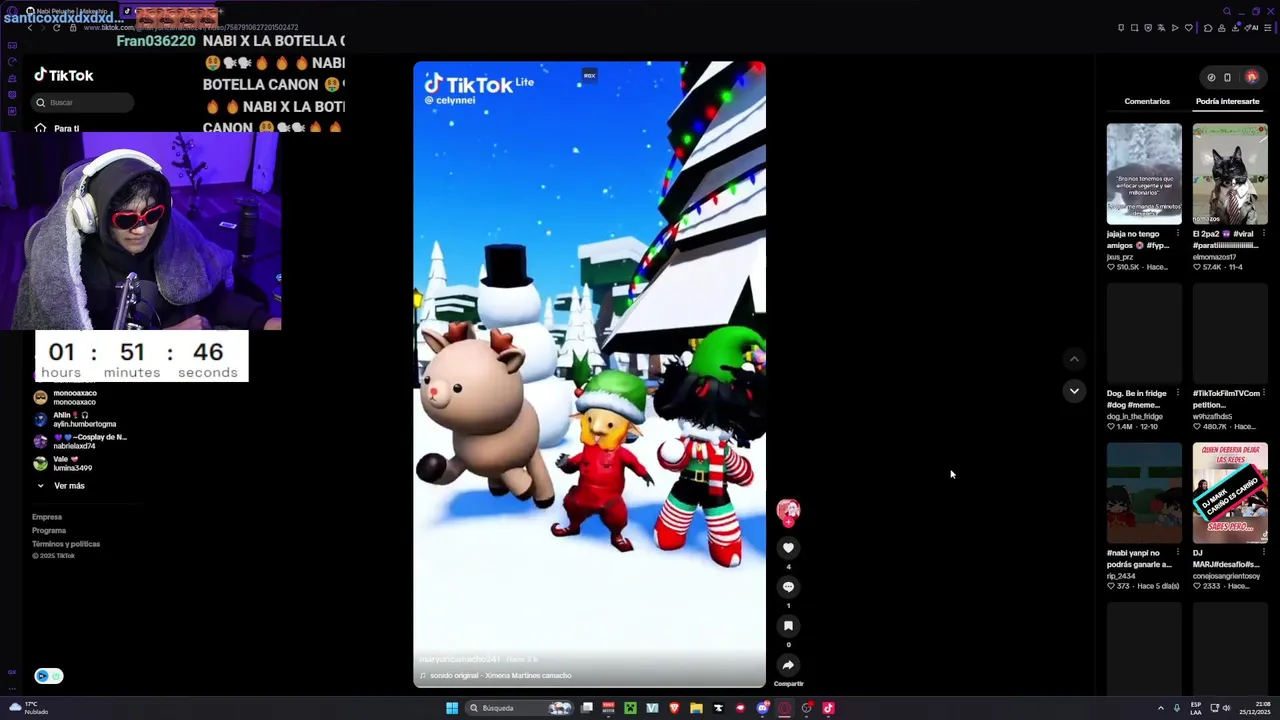The width and height of the screenshot is (1280, 720).
Task: Open the Minecraft taskbar icon
Action: tap(630, 708)
